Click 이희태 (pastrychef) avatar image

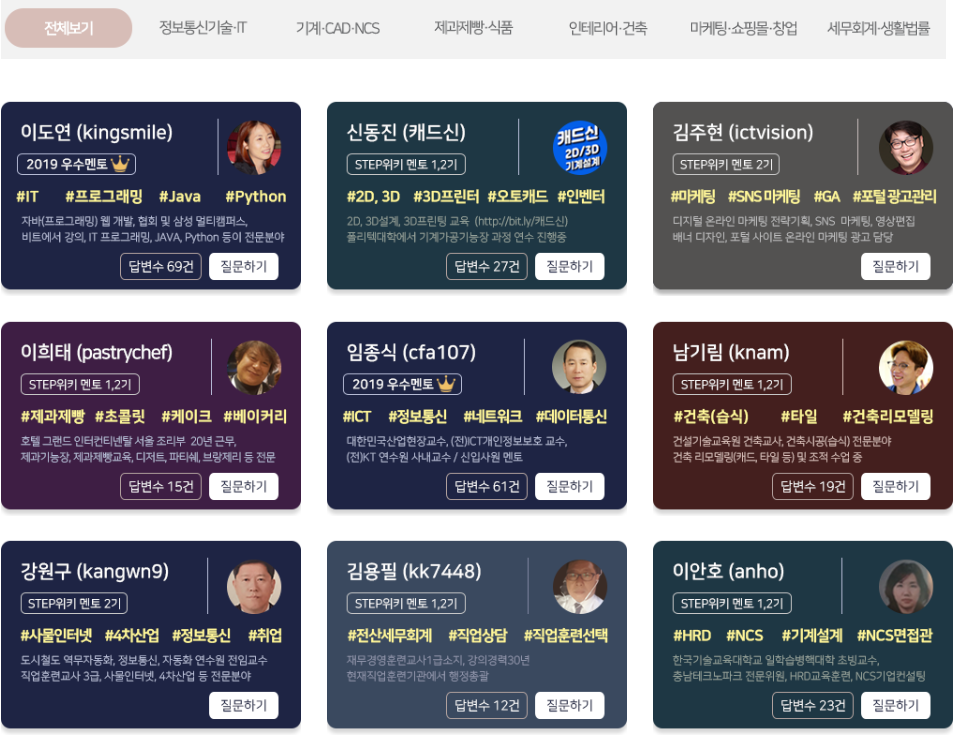click(254, 367)
